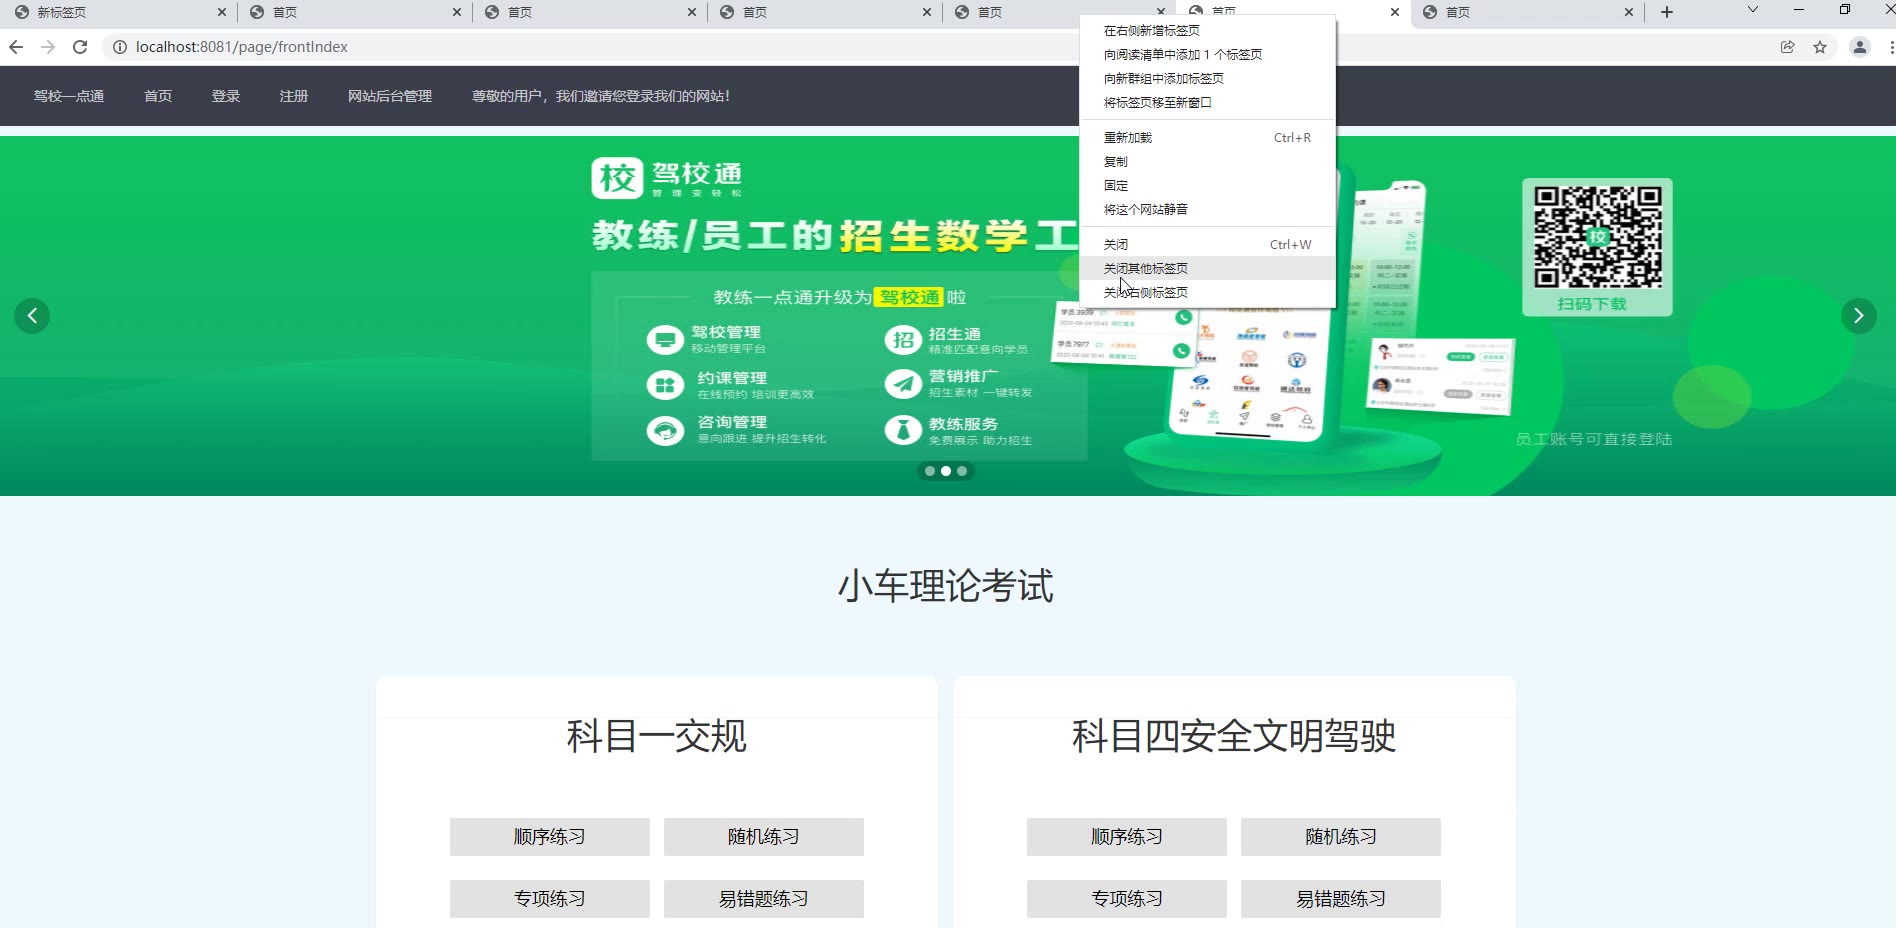Screen dimensions: 1896x928
Task: Start 随机练习 under 科目四安全文明驾驶
Action: pyautogui.click(x=1341, y=837)
